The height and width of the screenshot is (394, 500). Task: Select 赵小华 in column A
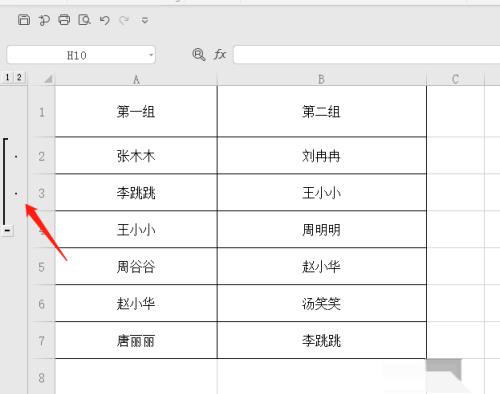pyautogui.click(x=136, y=304)
